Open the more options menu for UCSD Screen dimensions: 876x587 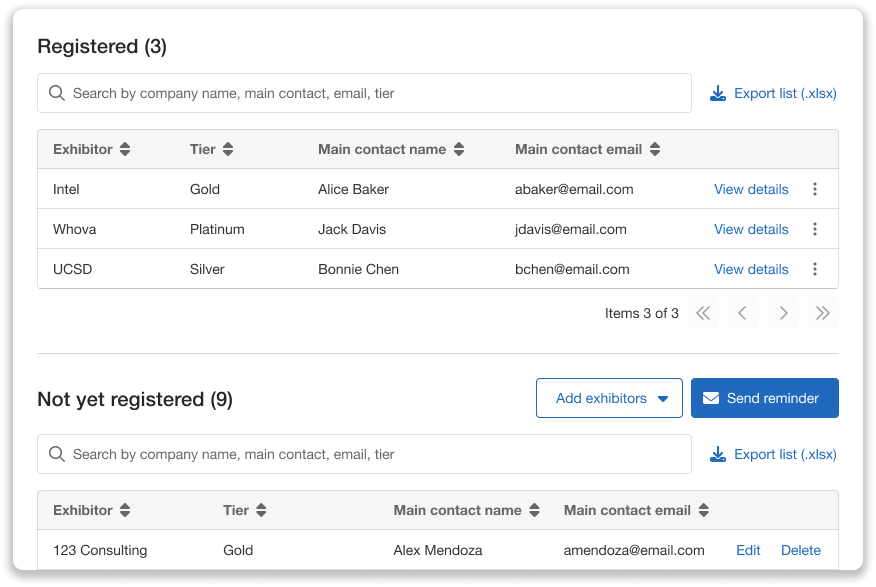(815, 269)
